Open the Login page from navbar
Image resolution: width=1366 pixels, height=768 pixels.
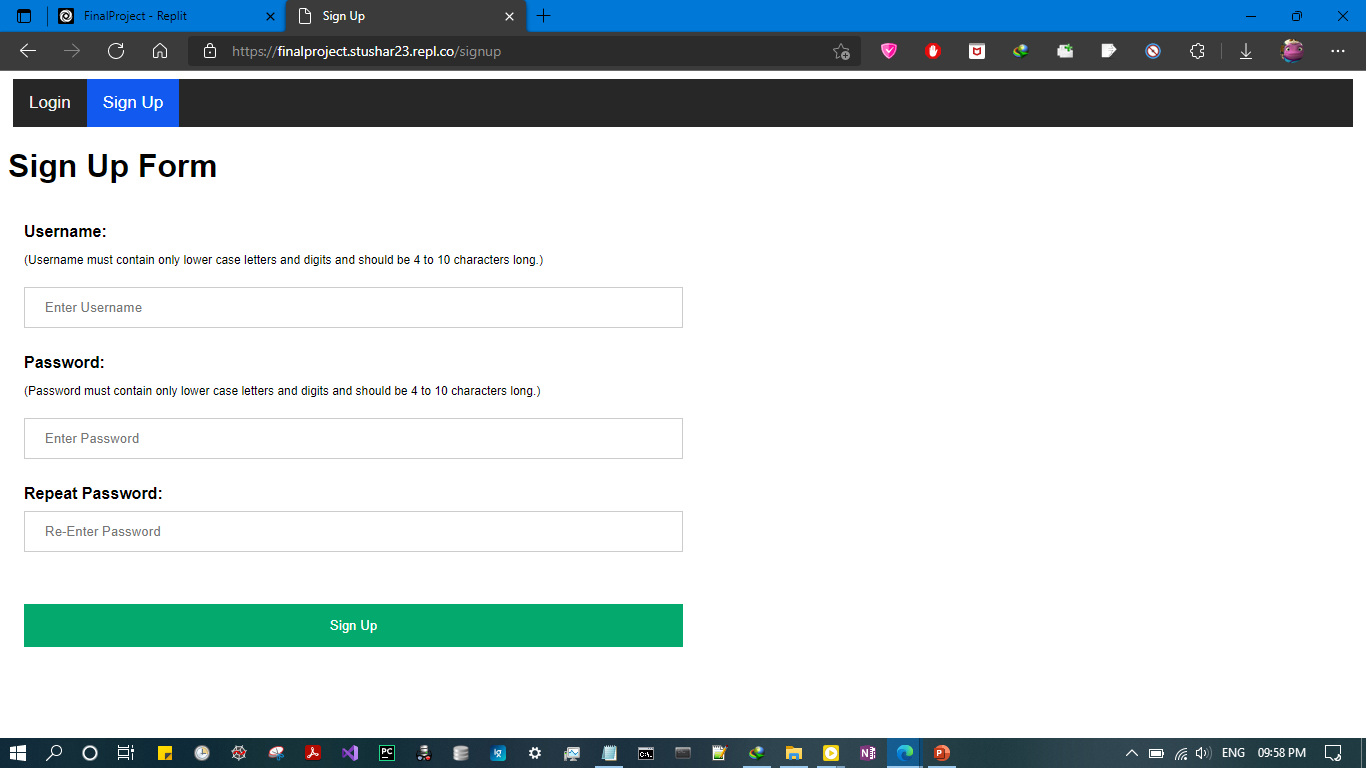(x=50, y=103)
